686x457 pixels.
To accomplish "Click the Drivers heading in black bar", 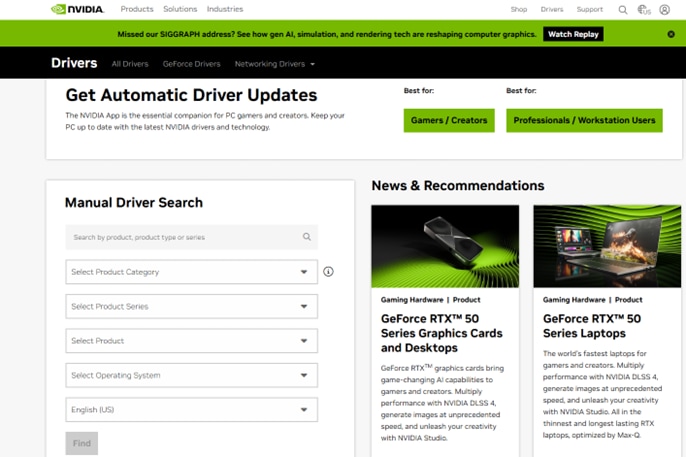I will [x=74, y=63].
